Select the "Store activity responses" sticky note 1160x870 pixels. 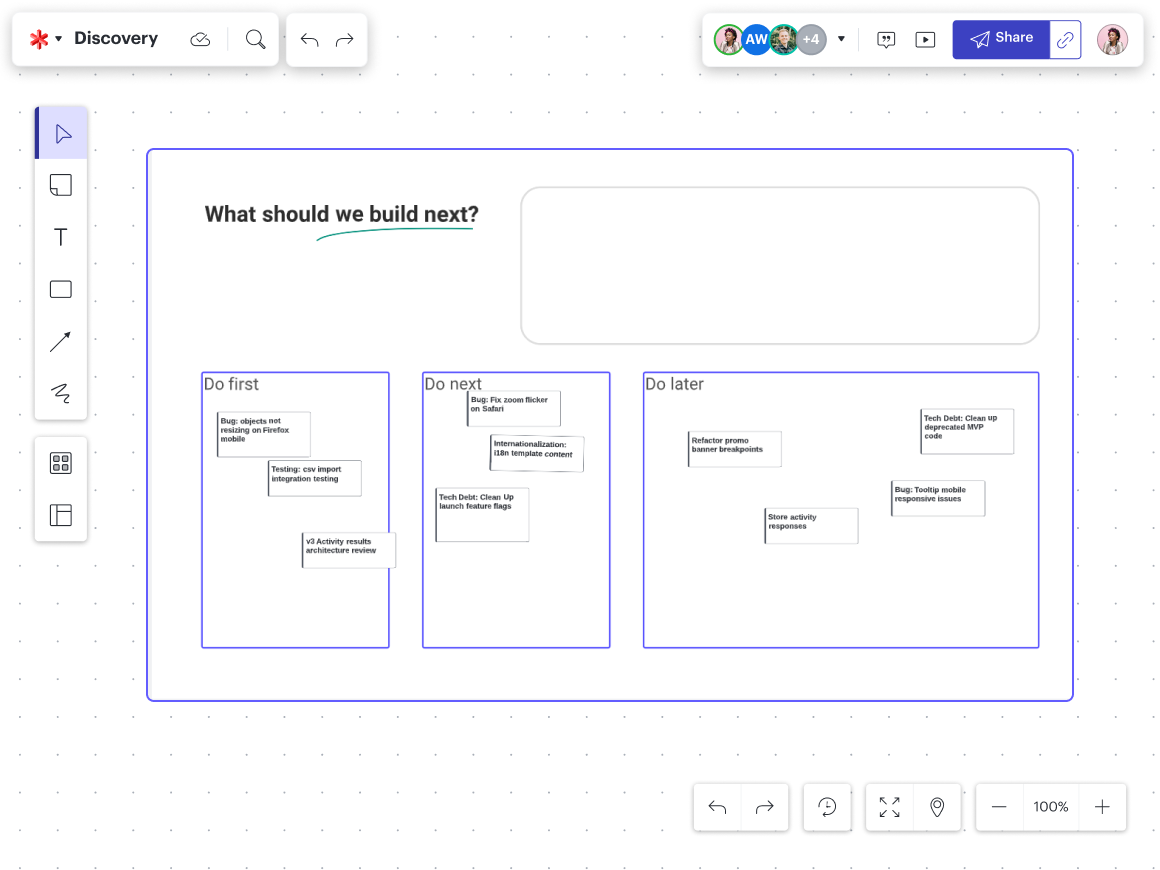click(811, 525)
